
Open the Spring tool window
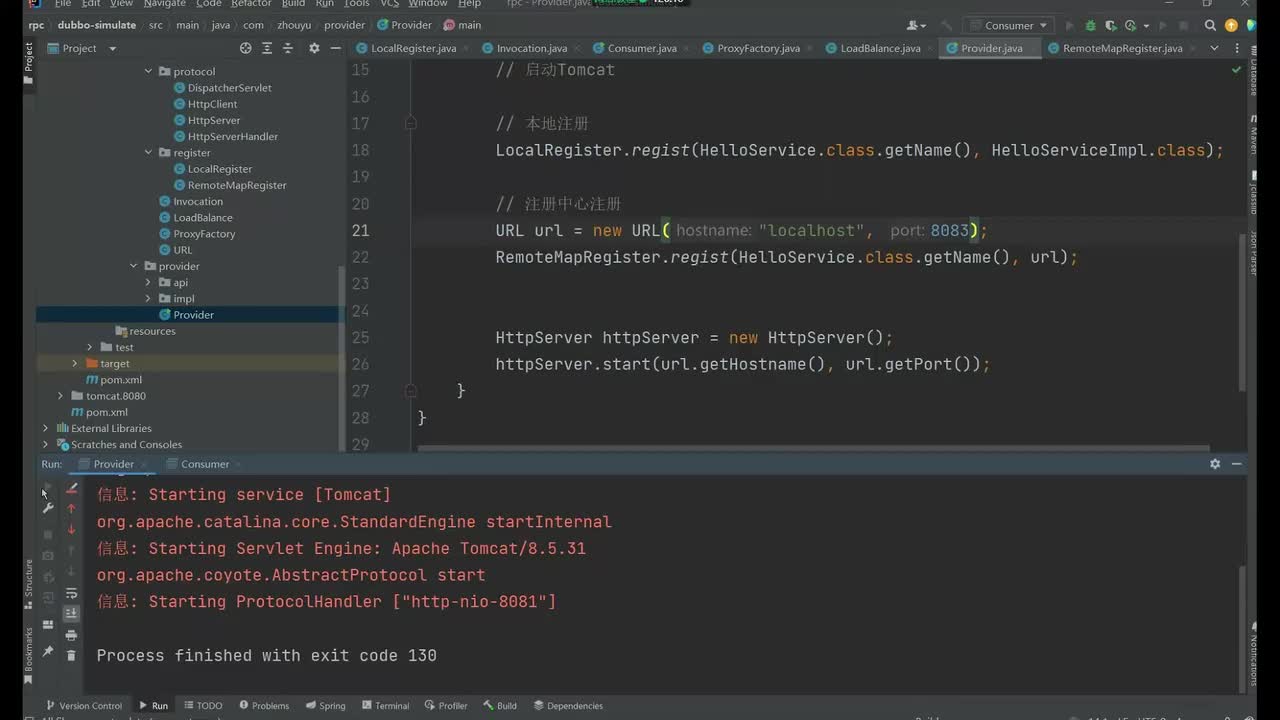coord(325,706)
